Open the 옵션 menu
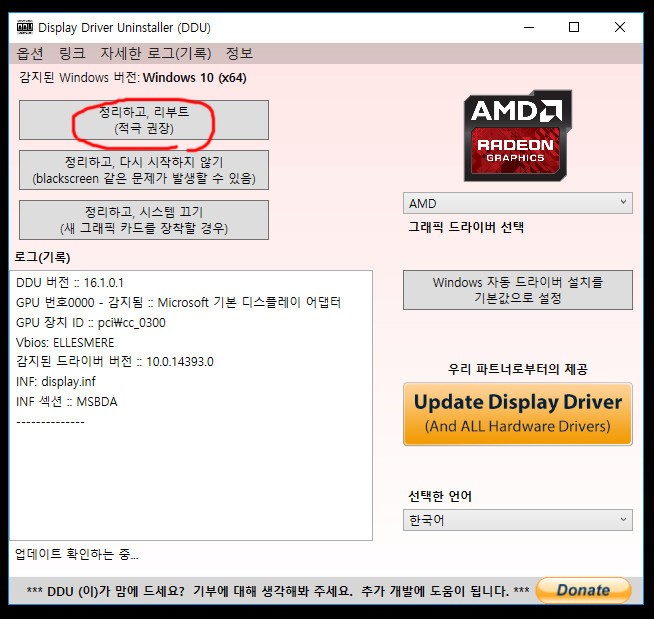The image size is (654, 619). [x=30, y=53]
